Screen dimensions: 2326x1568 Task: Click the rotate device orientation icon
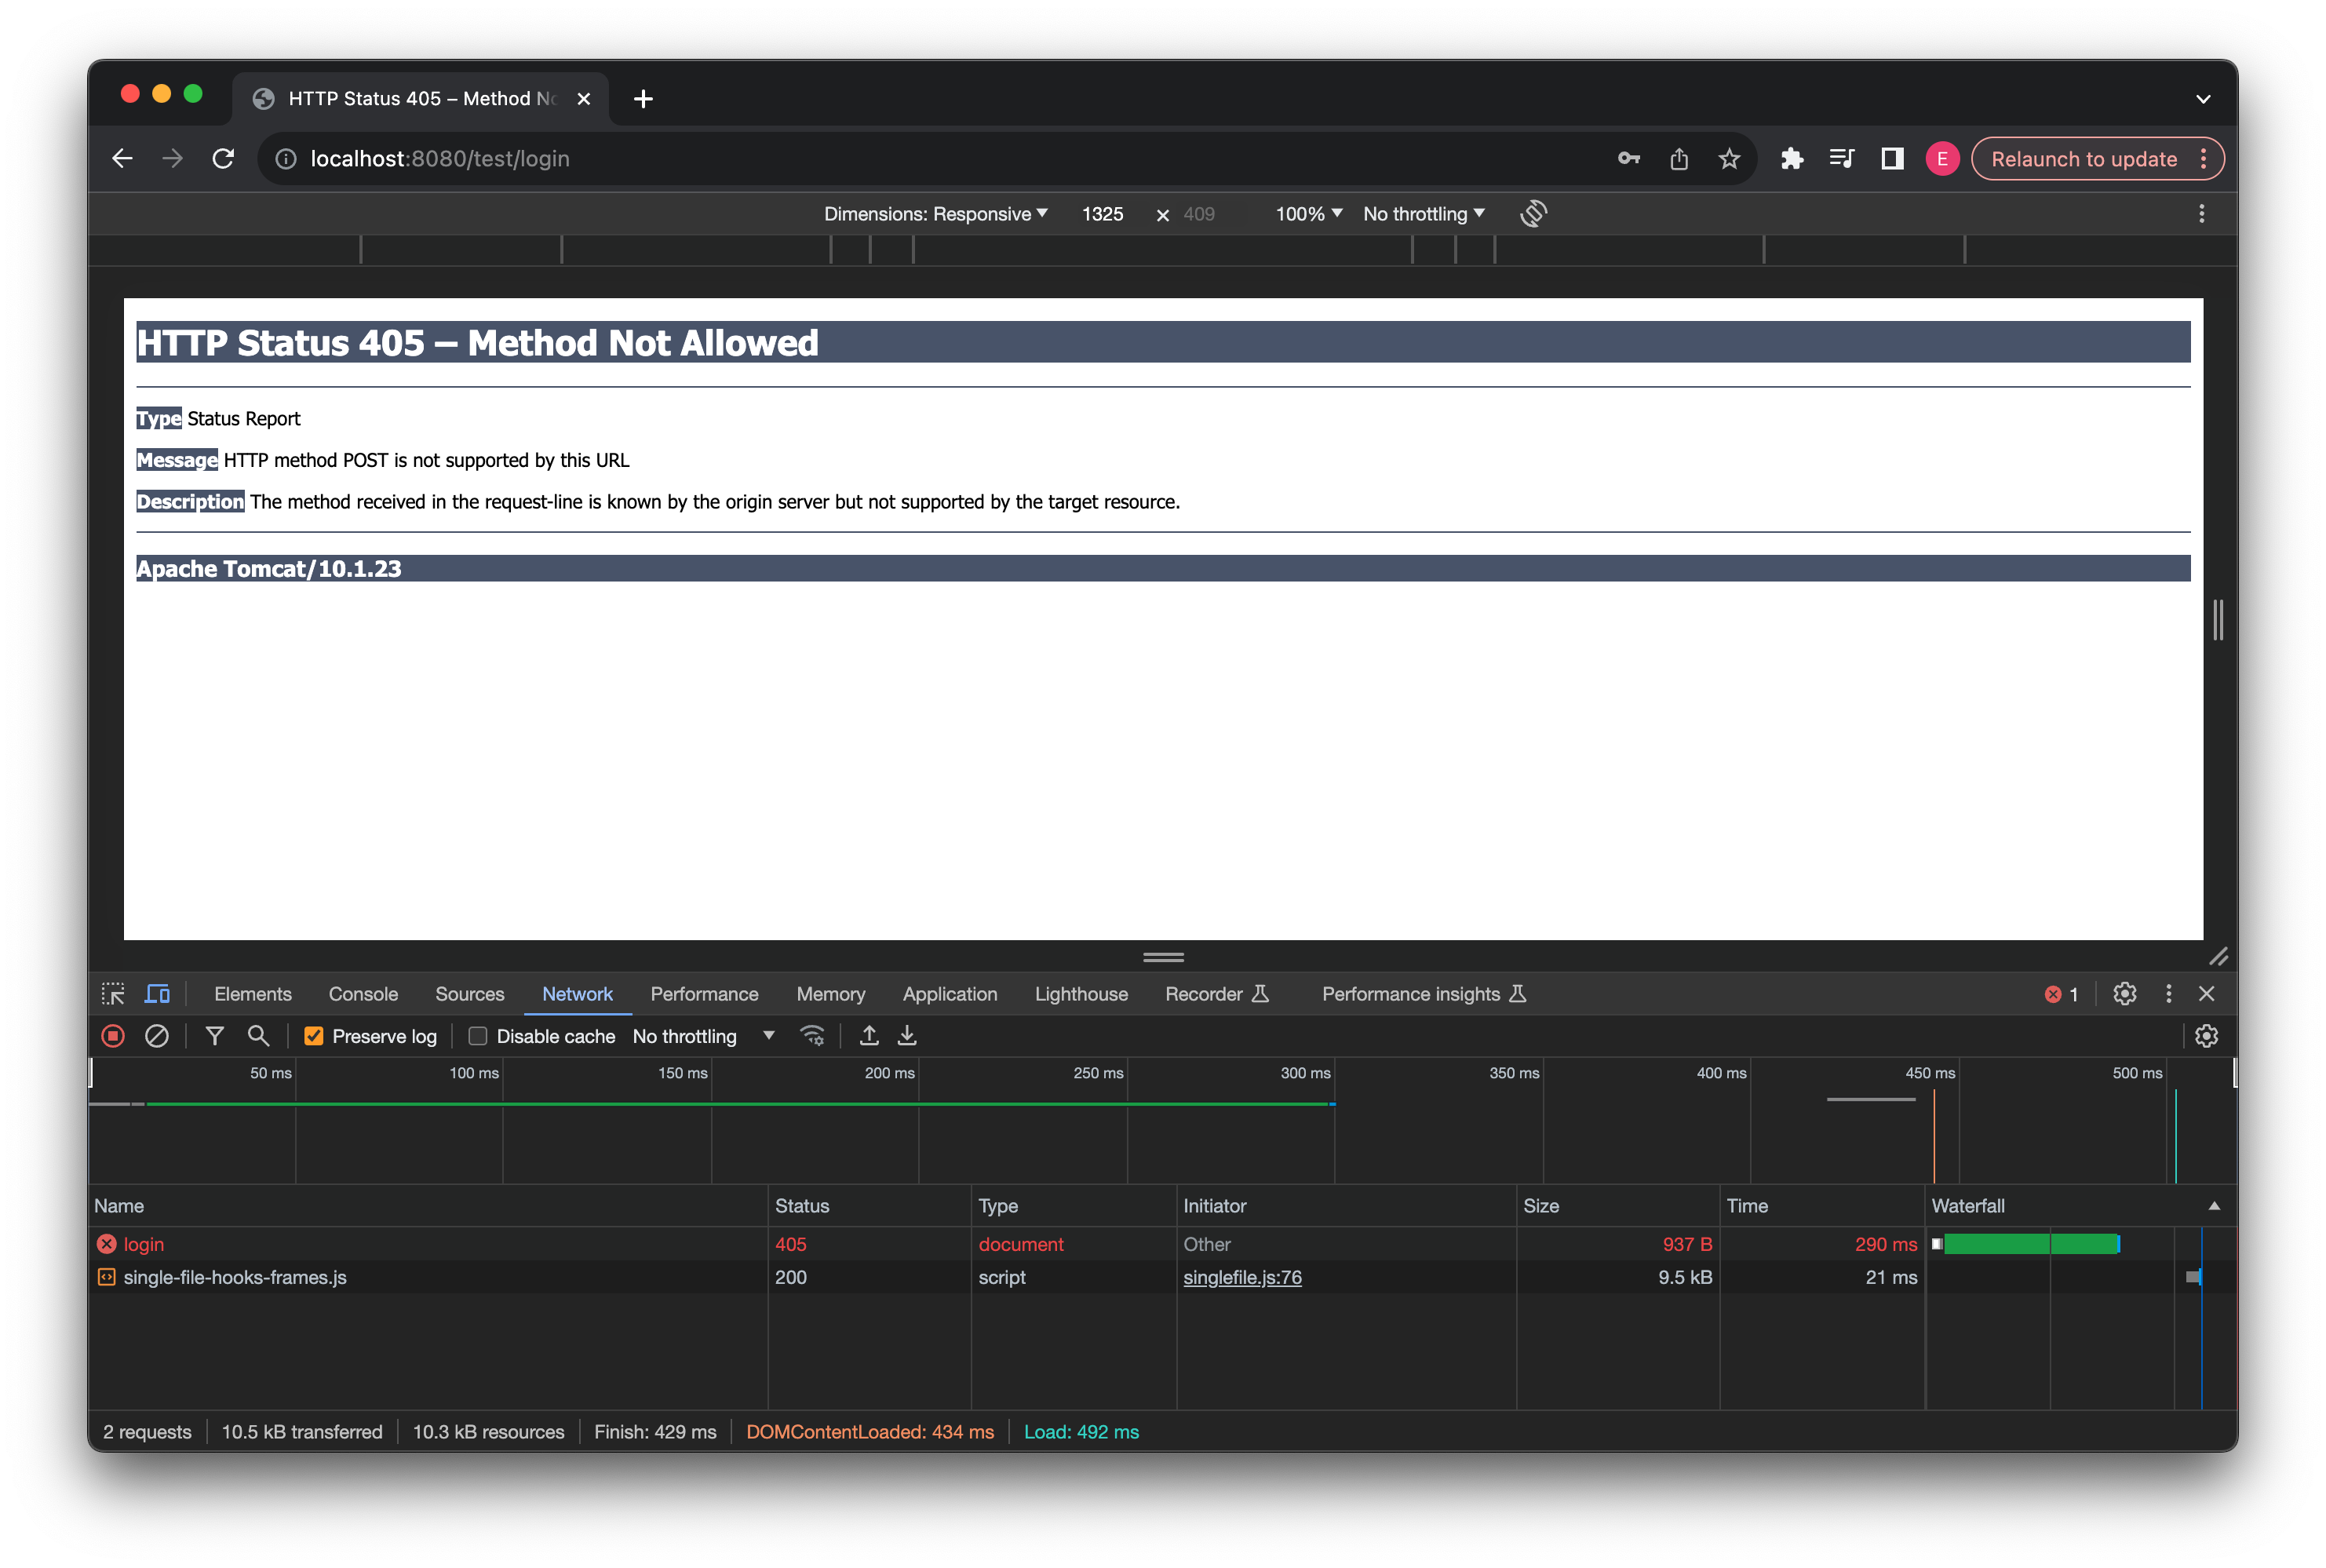coord(1533,213)
